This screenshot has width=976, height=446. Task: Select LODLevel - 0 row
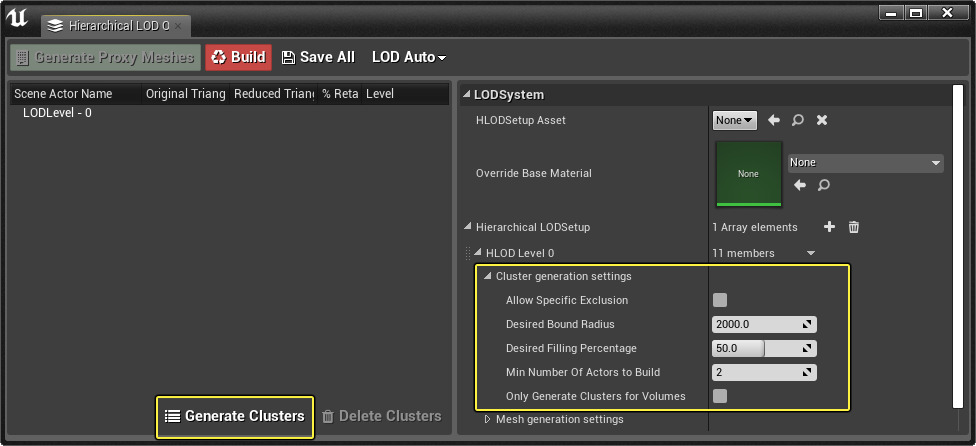tap(57, 113)
